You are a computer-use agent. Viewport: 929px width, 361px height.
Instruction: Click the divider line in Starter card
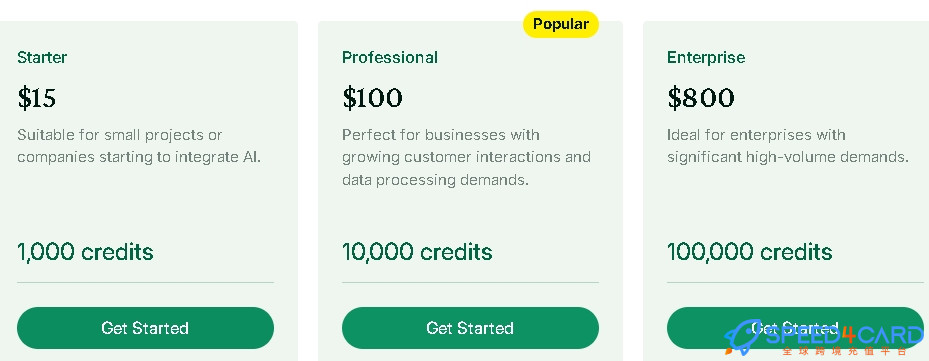(x=145, y=283)
